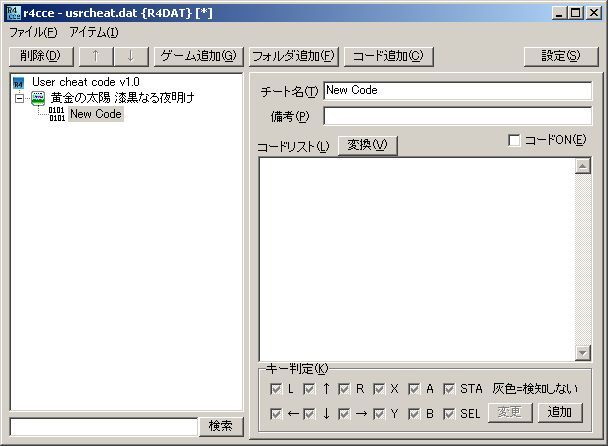The height and width of the screenshot is (446, 608).
Task: Select the 黄金の太陽 漆黒なる夜明け game entry
Action: pyautogui.click(x=123, y=98)
